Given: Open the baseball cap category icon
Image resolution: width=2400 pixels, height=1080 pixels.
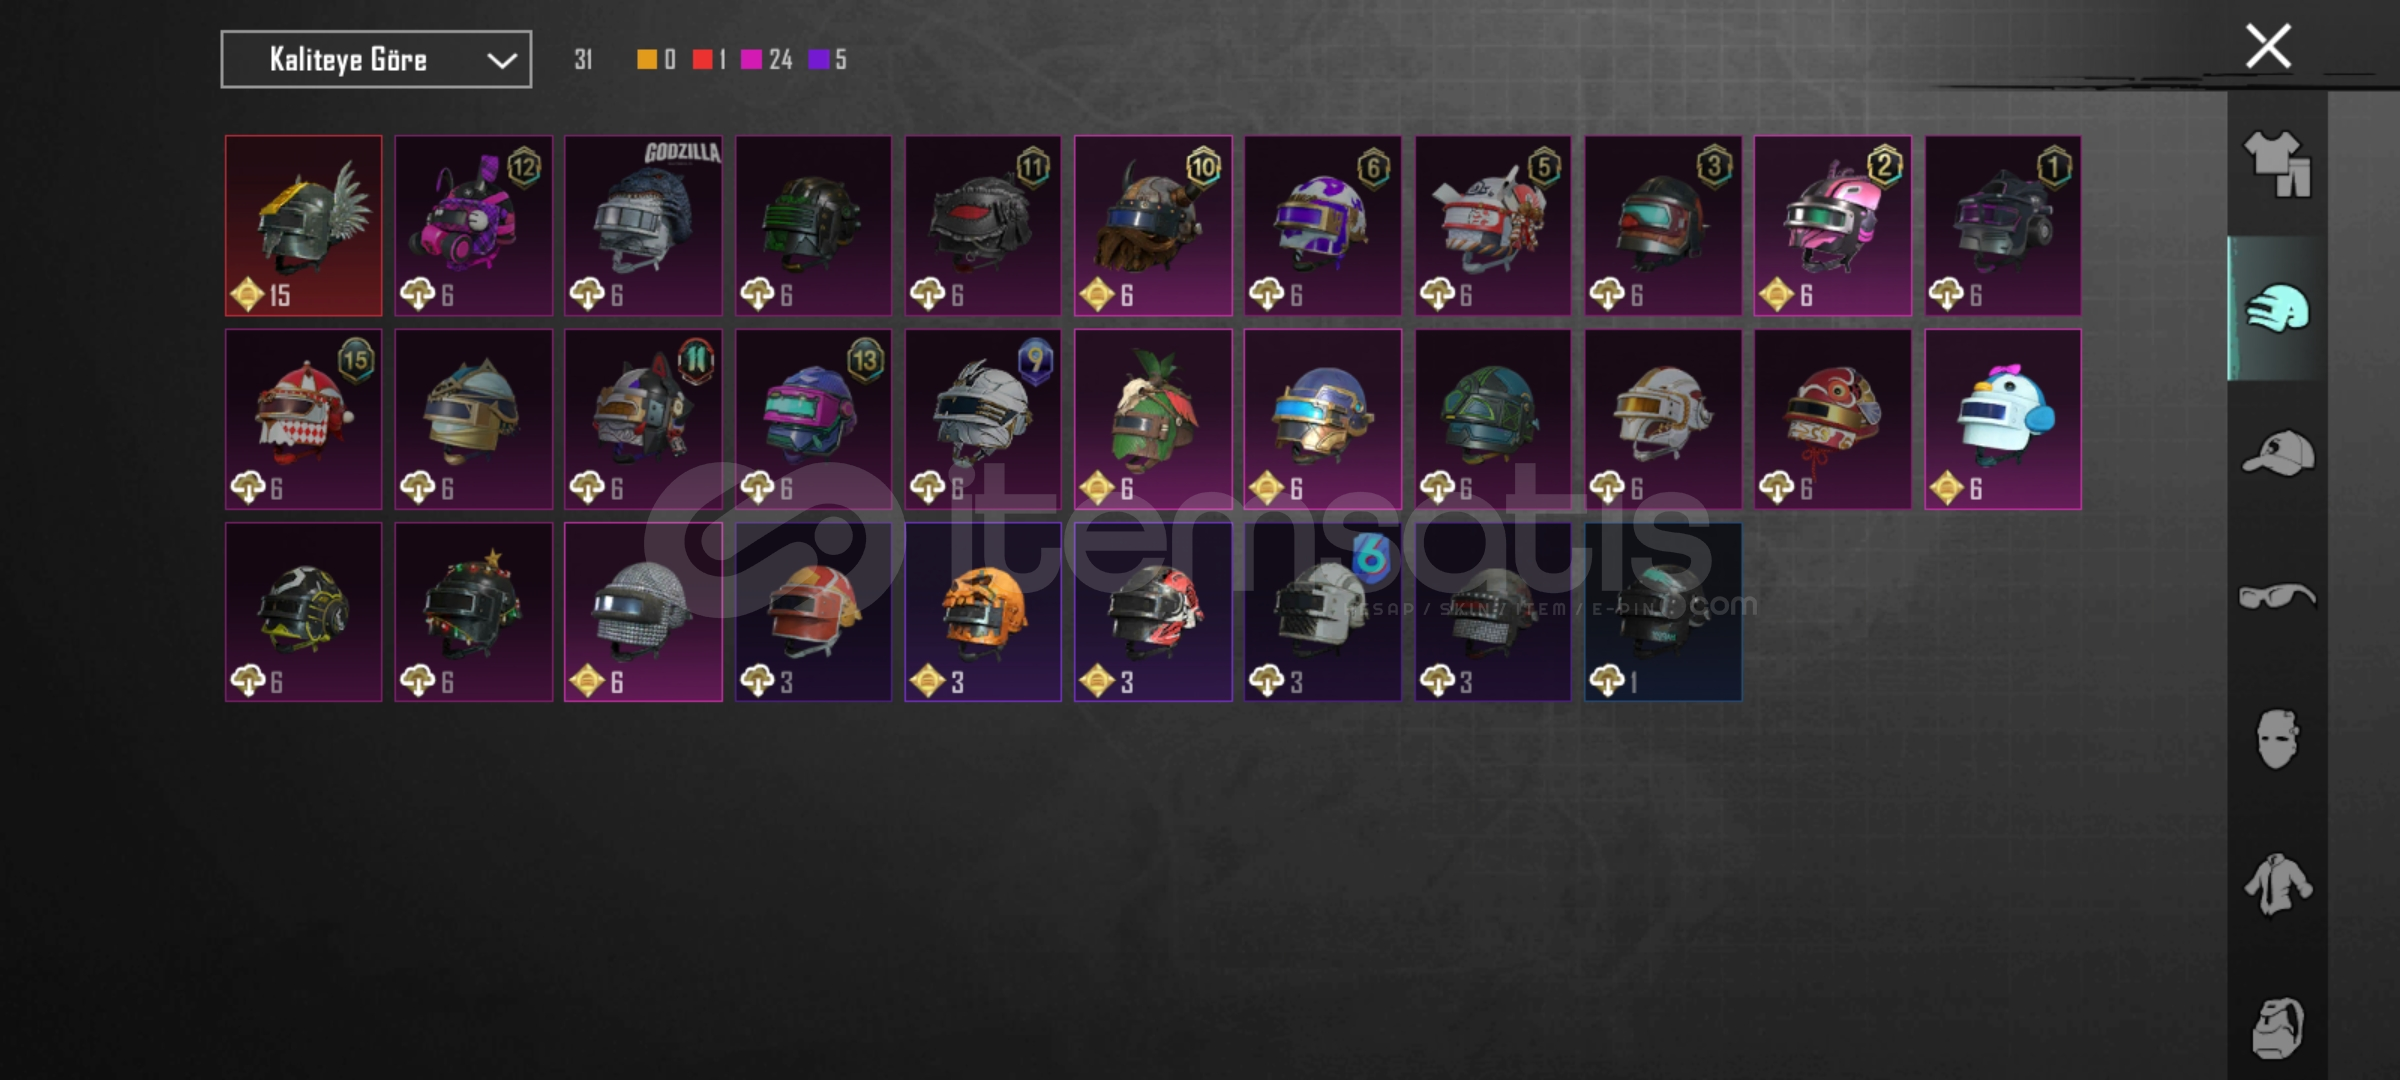Looking at the screenshot, I should coord(2278,452).
